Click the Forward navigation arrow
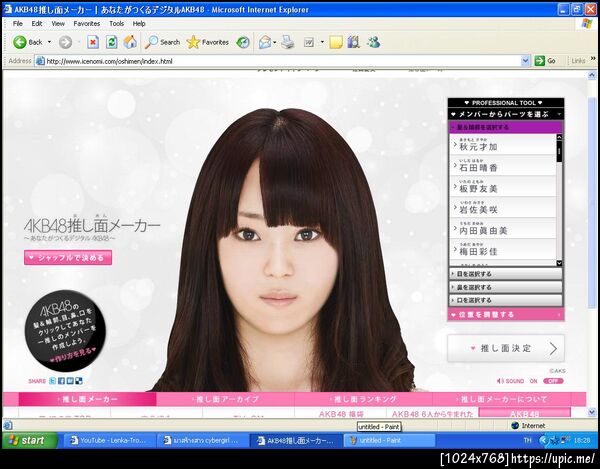This screenshot has height=469, width=600. coord(65,42)
